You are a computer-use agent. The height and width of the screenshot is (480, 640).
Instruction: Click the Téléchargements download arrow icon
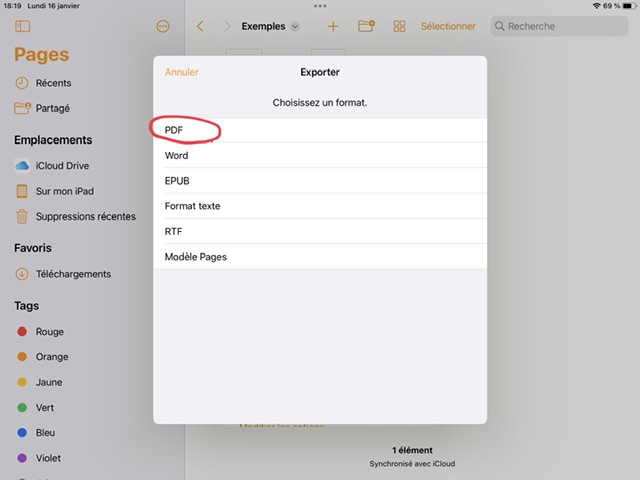pyautogui.click(x=22, y=274)
